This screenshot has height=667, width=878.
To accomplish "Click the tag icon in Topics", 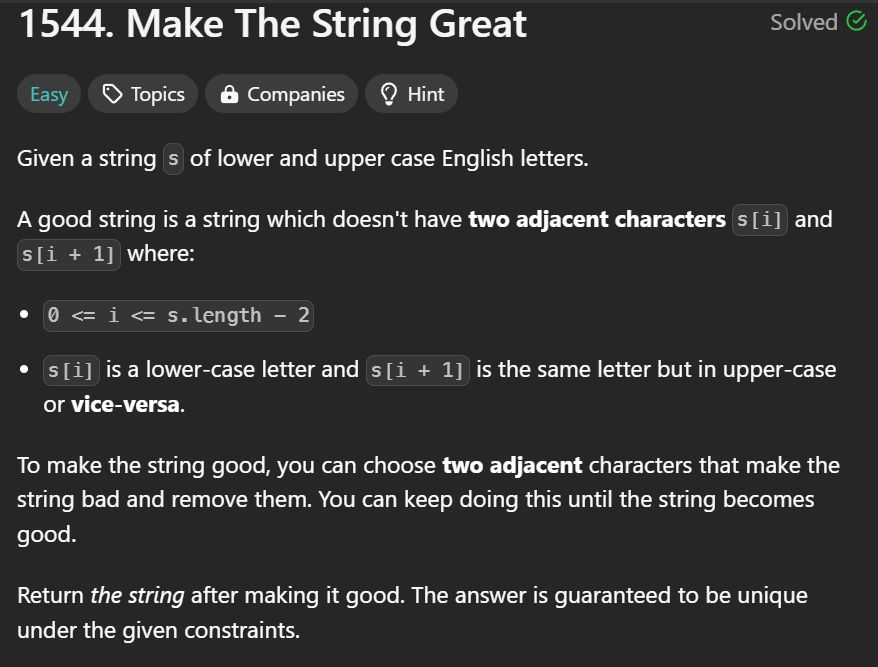I will (x=112, y=94).
